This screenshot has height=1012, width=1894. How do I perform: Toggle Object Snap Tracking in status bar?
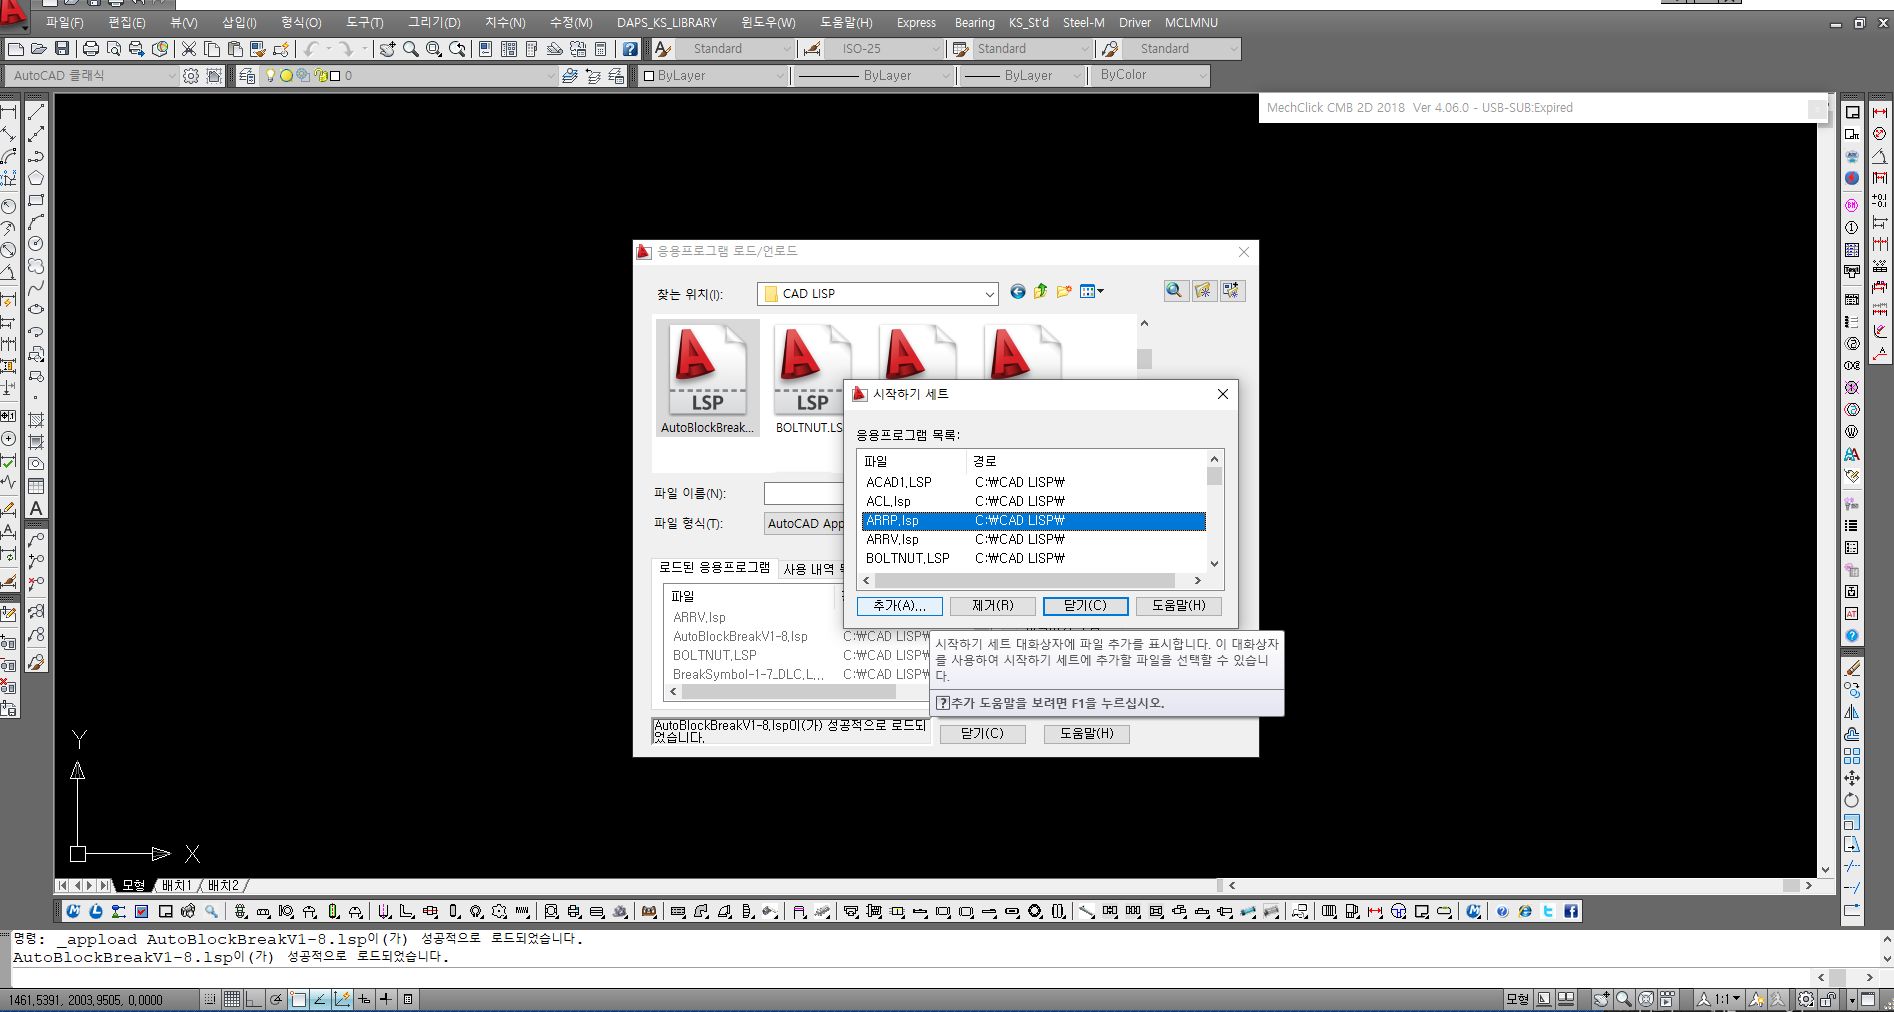tap(320, 999)
